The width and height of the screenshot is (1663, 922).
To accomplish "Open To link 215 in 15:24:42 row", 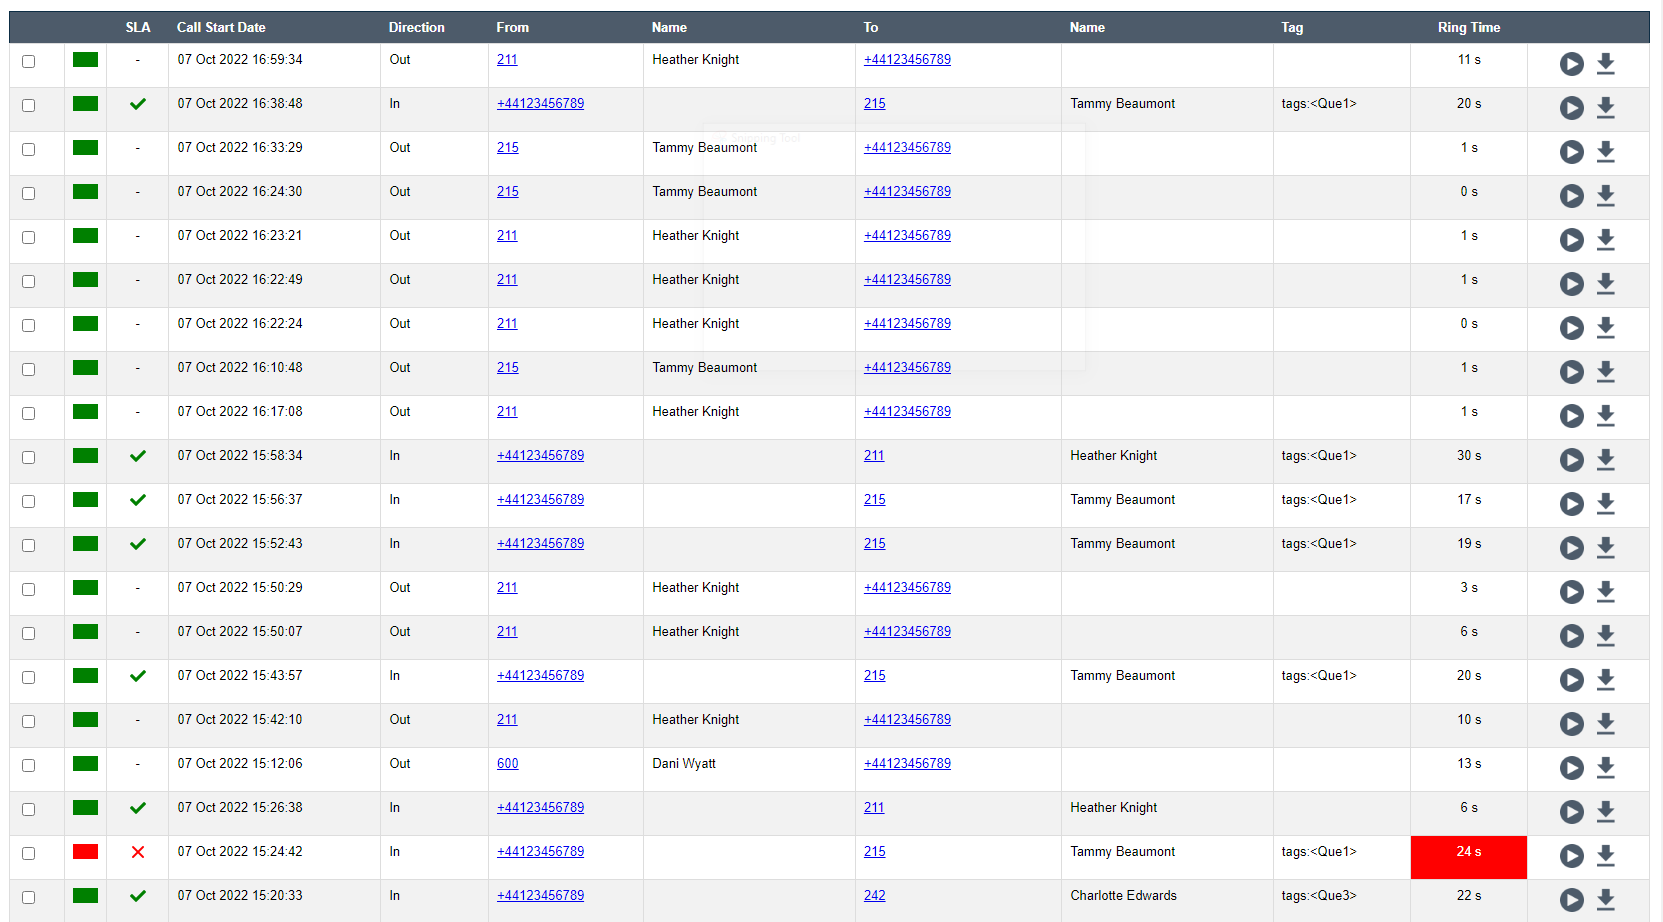I will (x=875, y=851).
